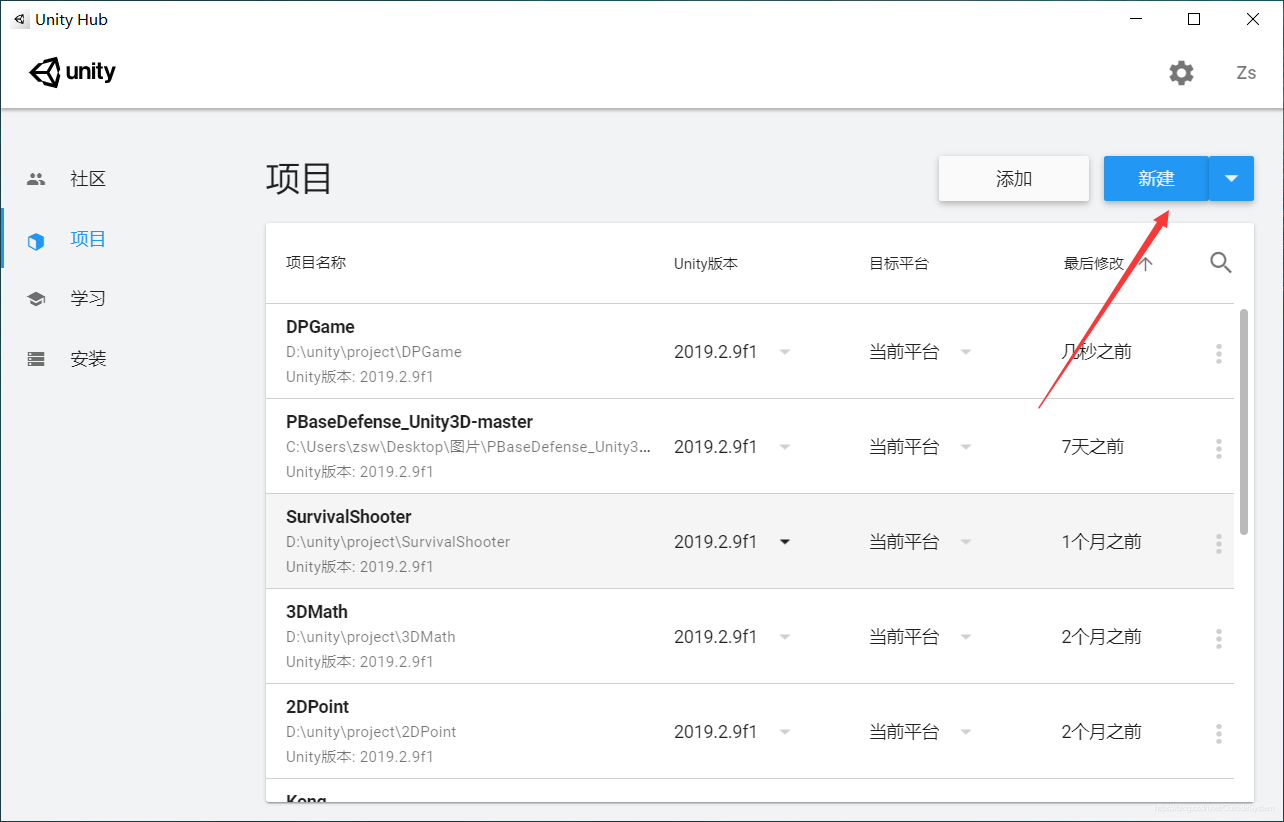Image resolution: width=1284 pixels, height=822 pixels.
Task: Expand dropdown arrow next to 新建
Action: click(x=1232, y=179)
